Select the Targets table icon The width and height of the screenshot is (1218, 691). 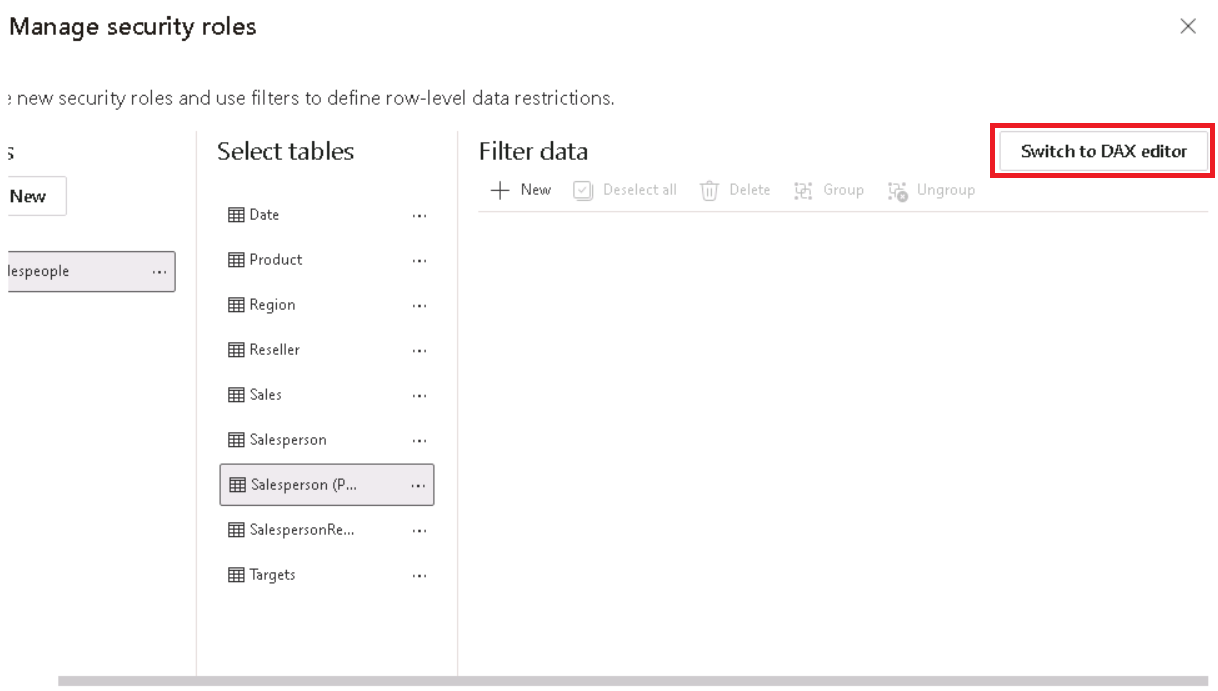pyautogui.click(x=236, y=575)
